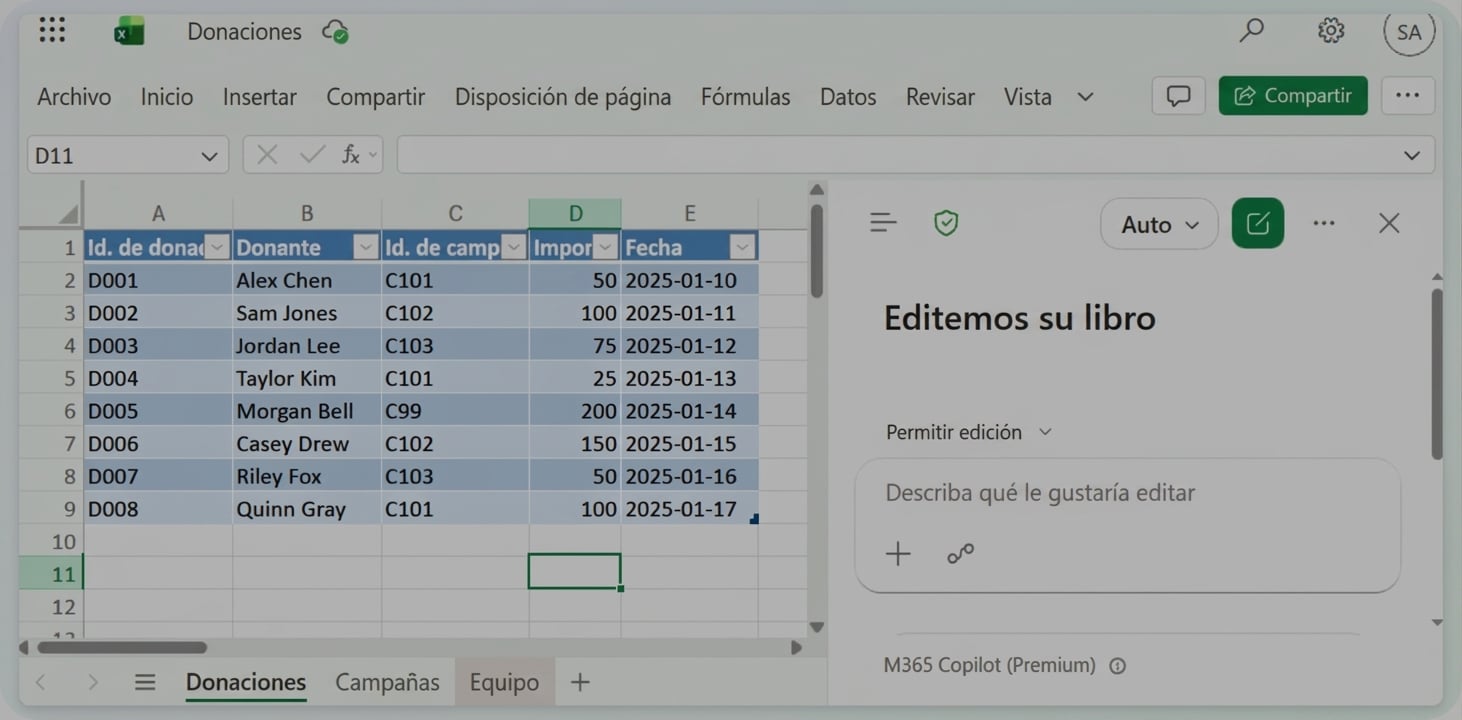Click the Excel app logo icon
Viewport: 1462px width, 720px height.
(x=129, y=32)
